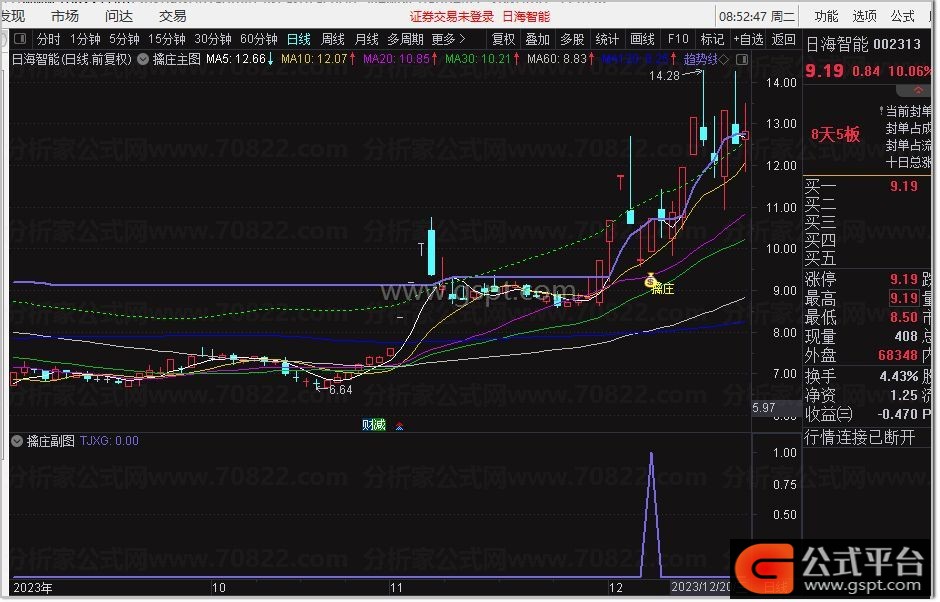Toggle the panel layout icon left of 分时
The height and width of the screenshot is (602, 940).
(20, 39)
